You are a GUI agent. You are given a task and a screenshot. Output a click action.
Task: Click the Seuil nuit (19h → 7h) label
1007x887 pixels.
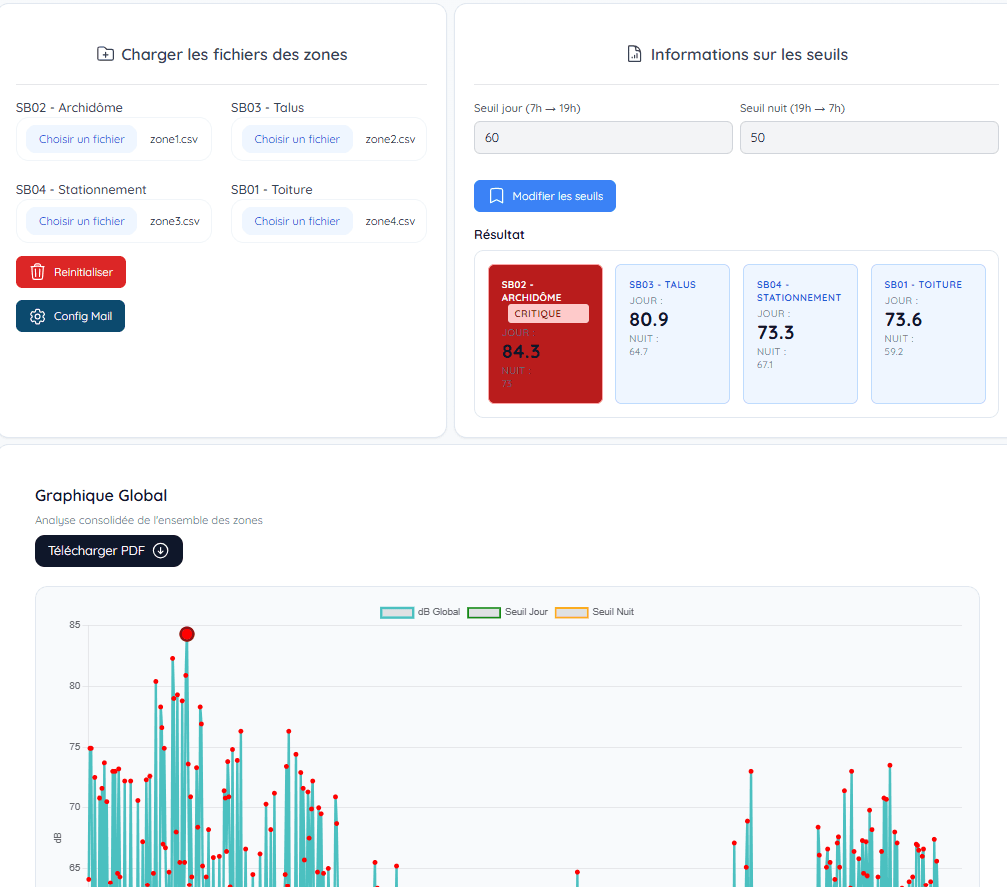tap(792, 108)
